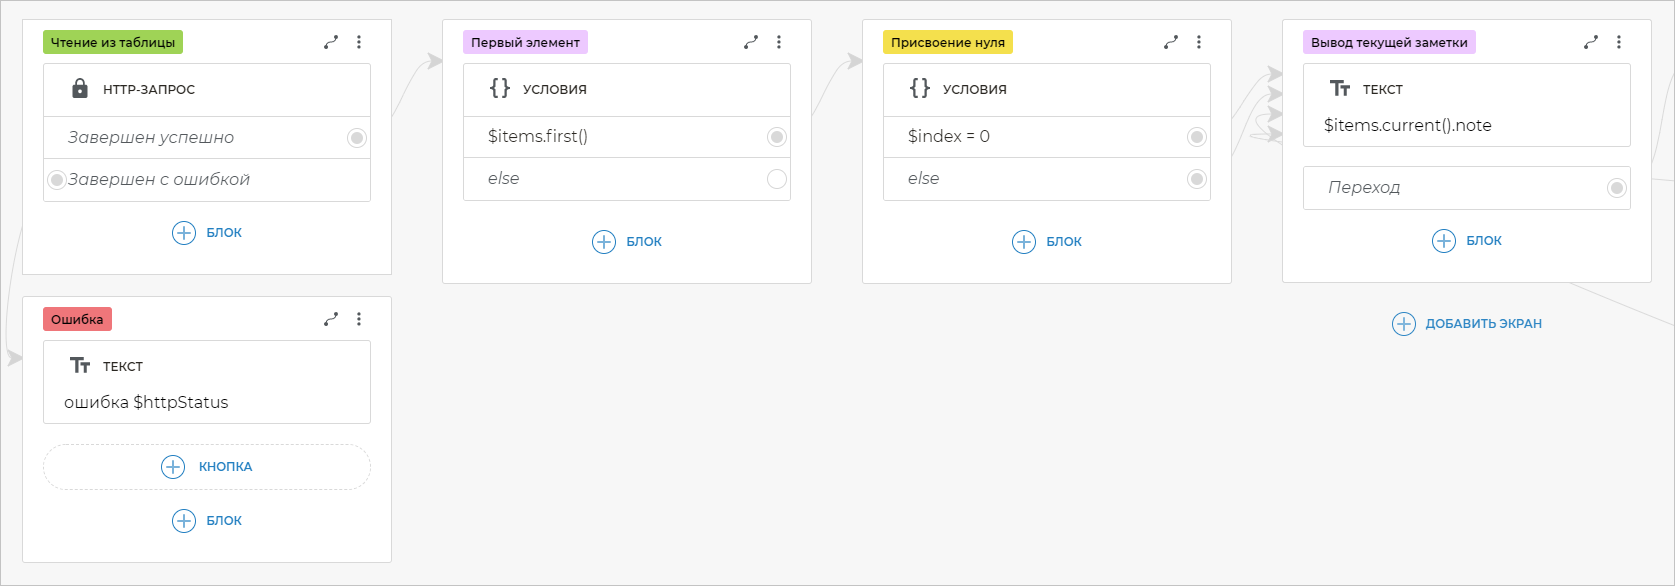Select the 'Завершен успешно' connector circle

[x=356, y=138]
